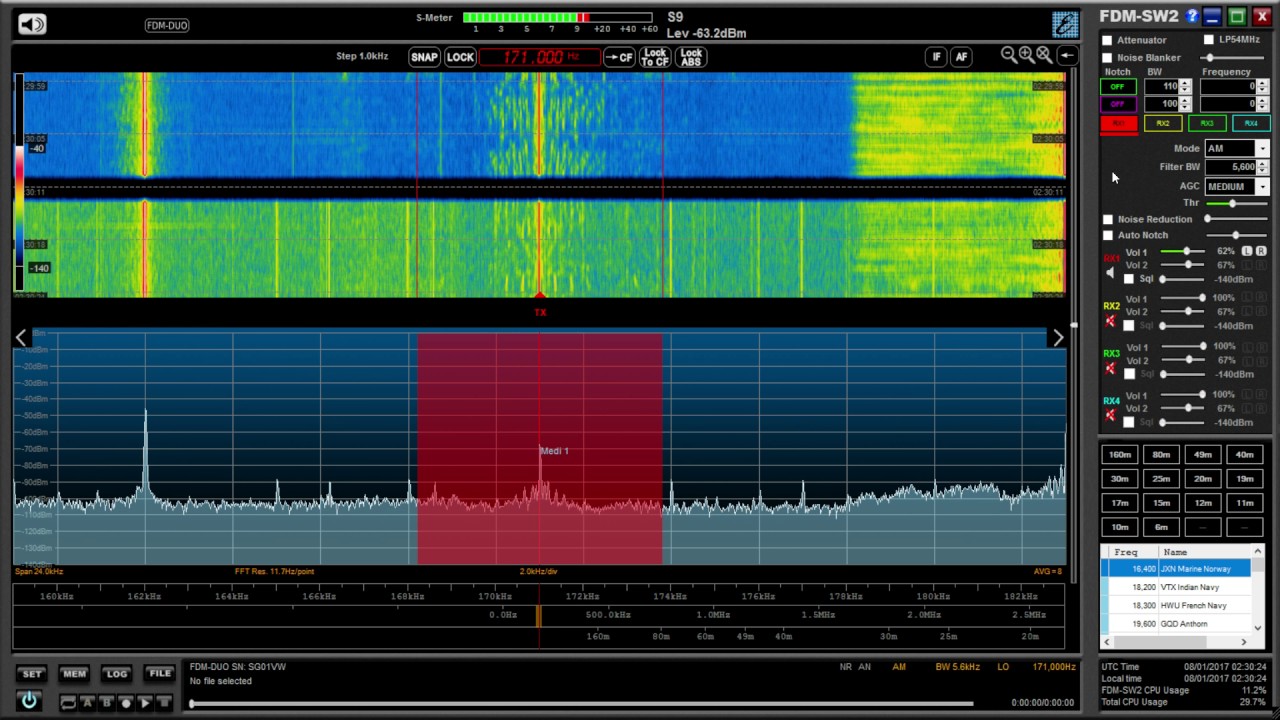Unmute the RX3 speaker icon
The width and height of the screenshot is (1280, 720).
point(1110,369)
